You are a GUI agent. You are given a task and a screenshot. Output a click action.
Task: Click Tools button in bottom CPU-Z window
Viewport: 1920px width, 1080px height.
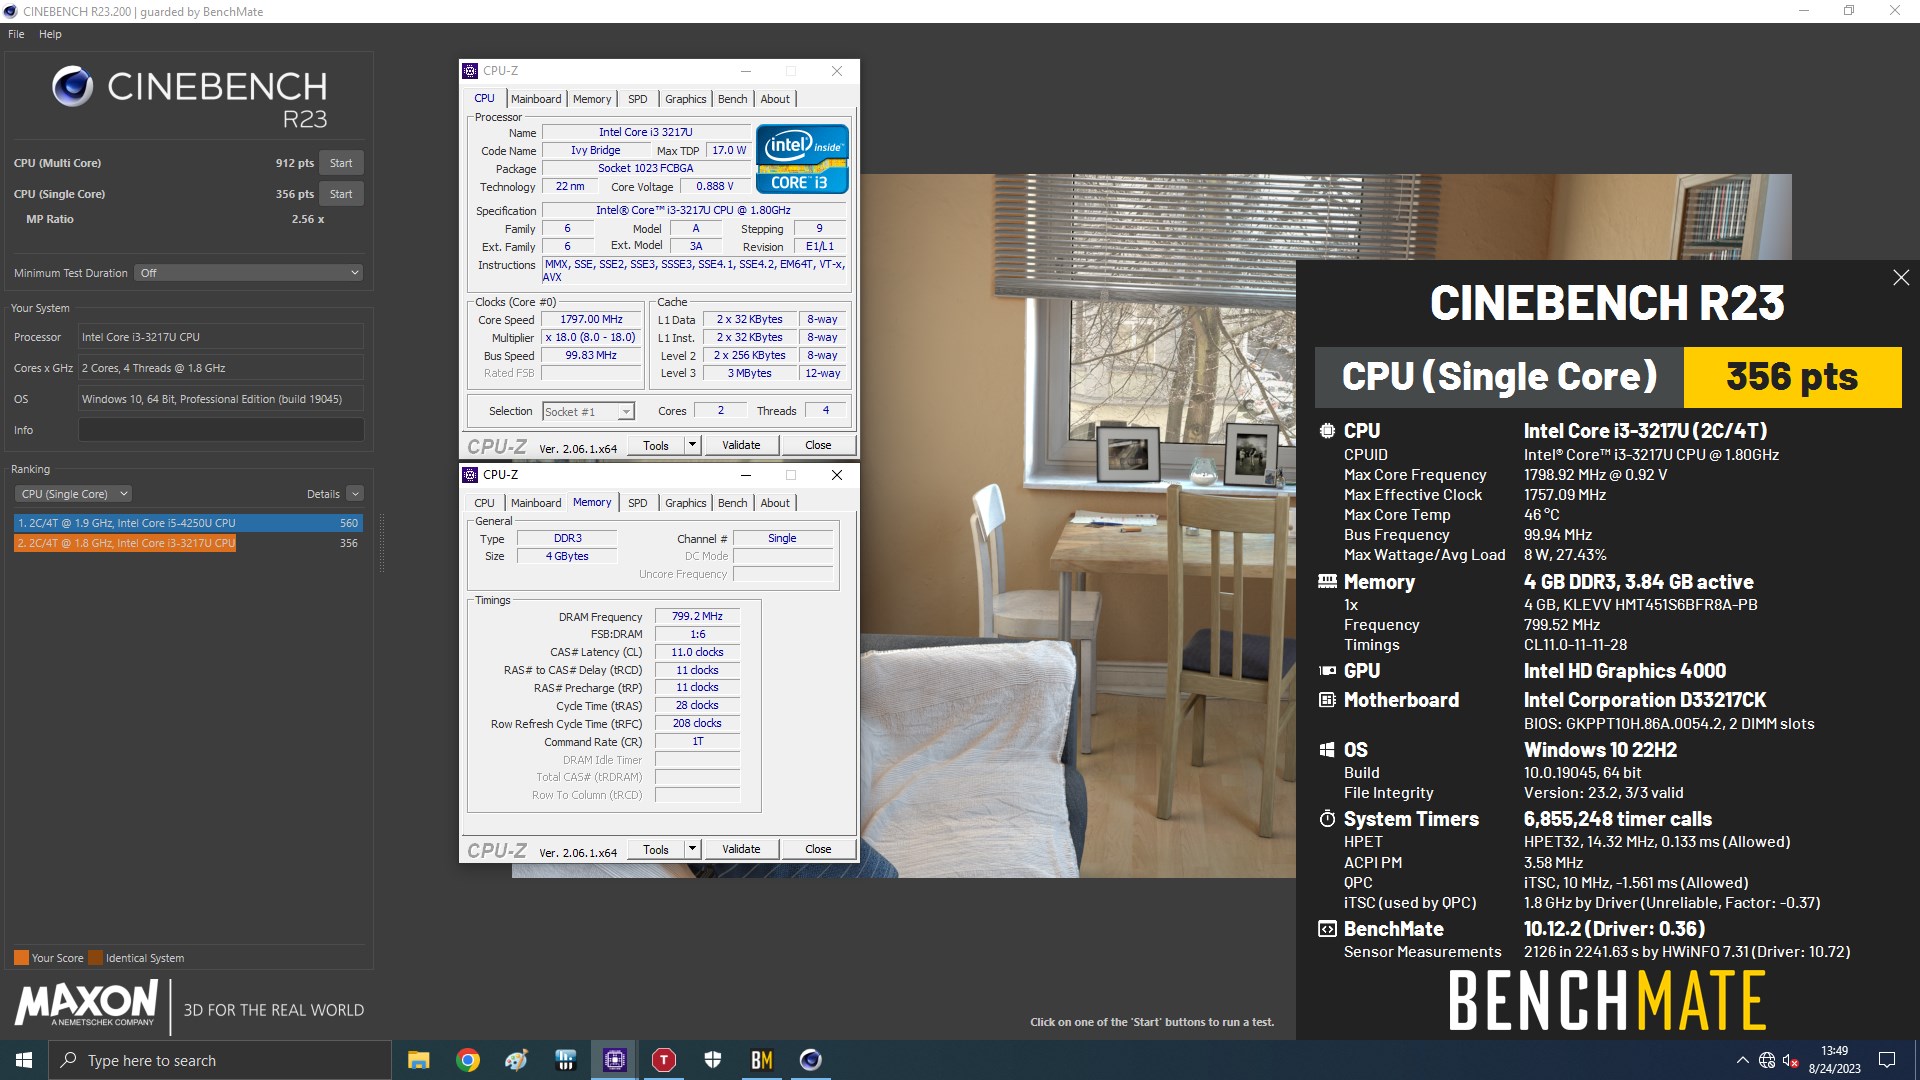656,850
